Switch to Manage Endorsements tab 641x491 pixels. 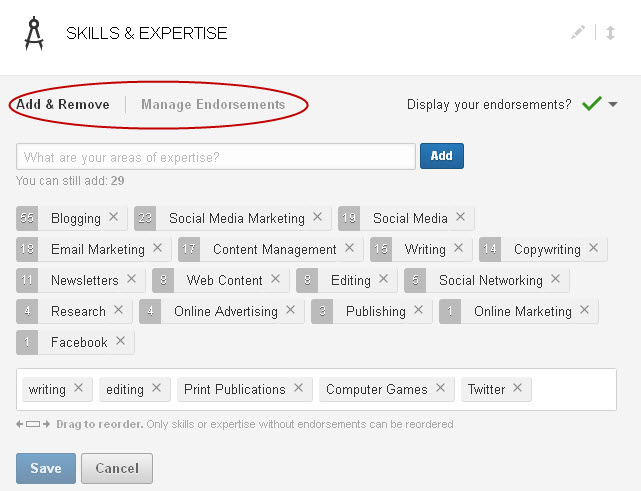pos(213,104)
